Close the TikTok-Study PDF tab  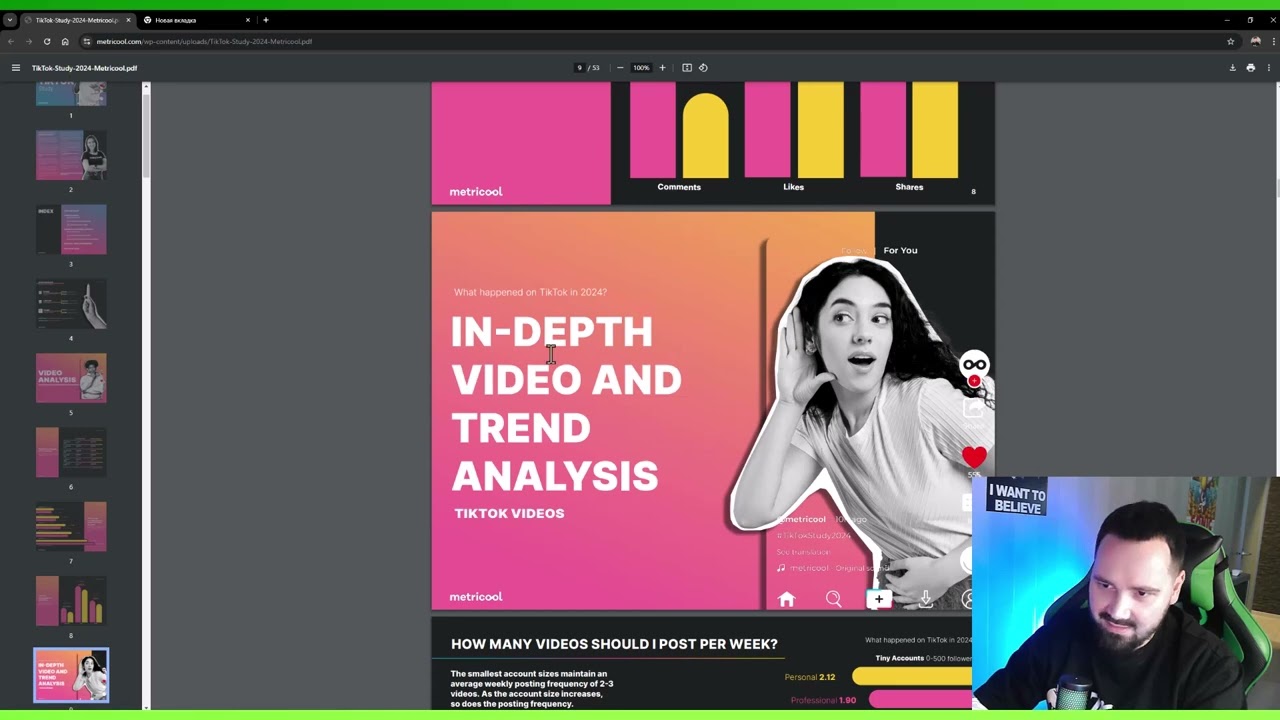tap(128, 20)
